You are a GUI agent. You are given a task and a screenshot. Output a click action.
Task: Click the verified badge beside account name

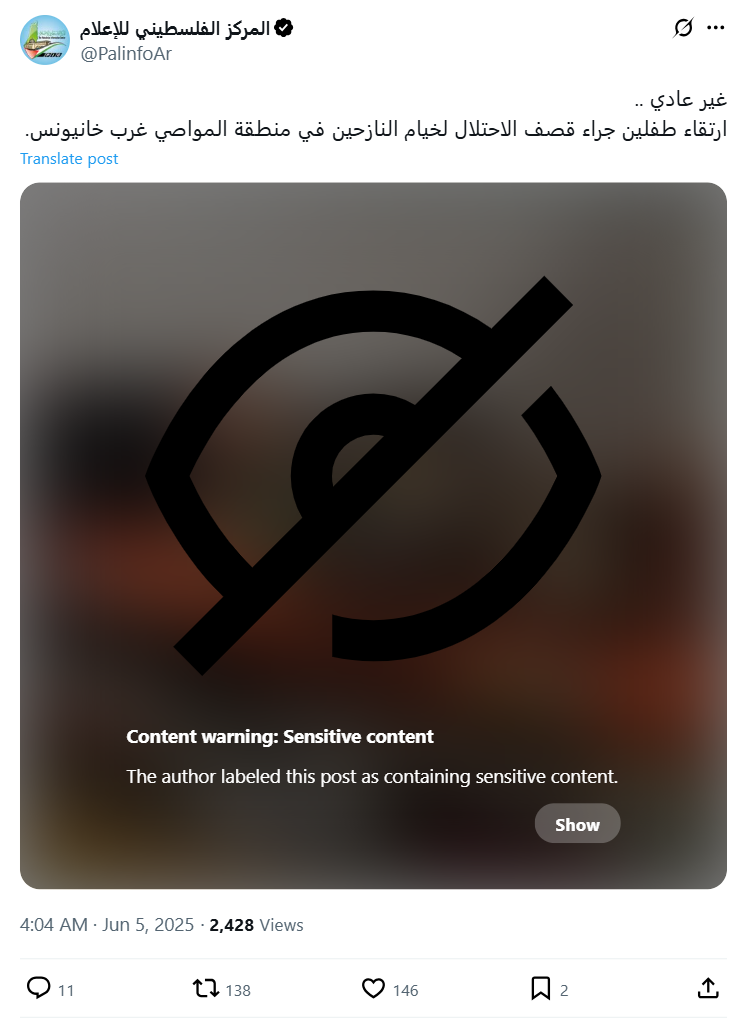tap(284, 29)
